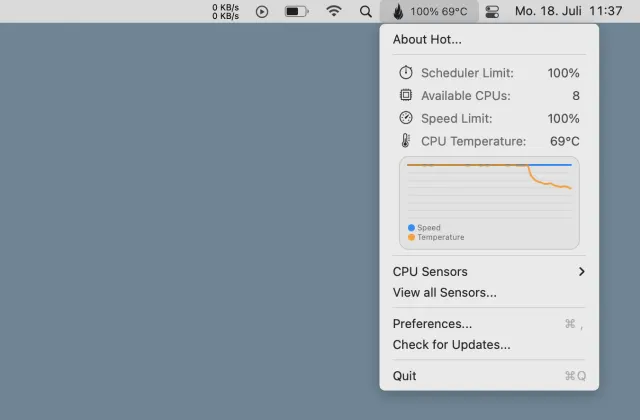The image size is (640, 420).
Task: Click the orange Temperature legend dot
Action: pyautogui.click(x=411, y=237)
